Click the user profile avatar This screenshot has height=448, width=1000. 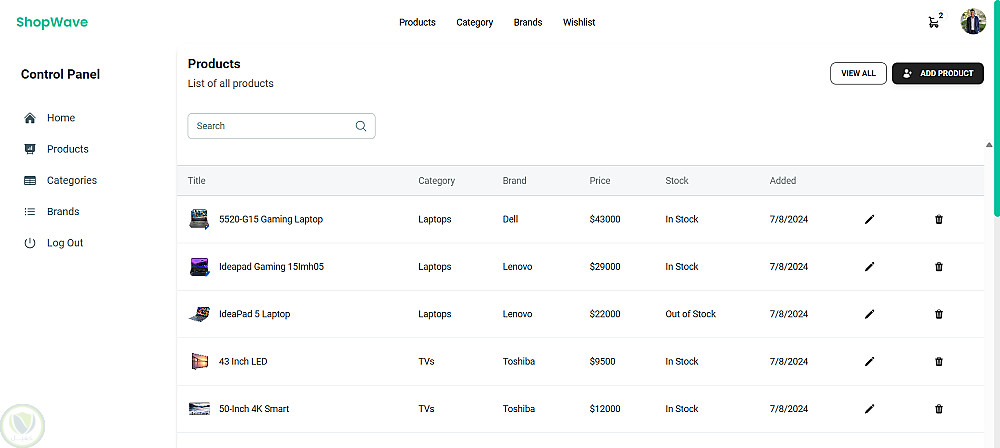(x=973, y=22)
